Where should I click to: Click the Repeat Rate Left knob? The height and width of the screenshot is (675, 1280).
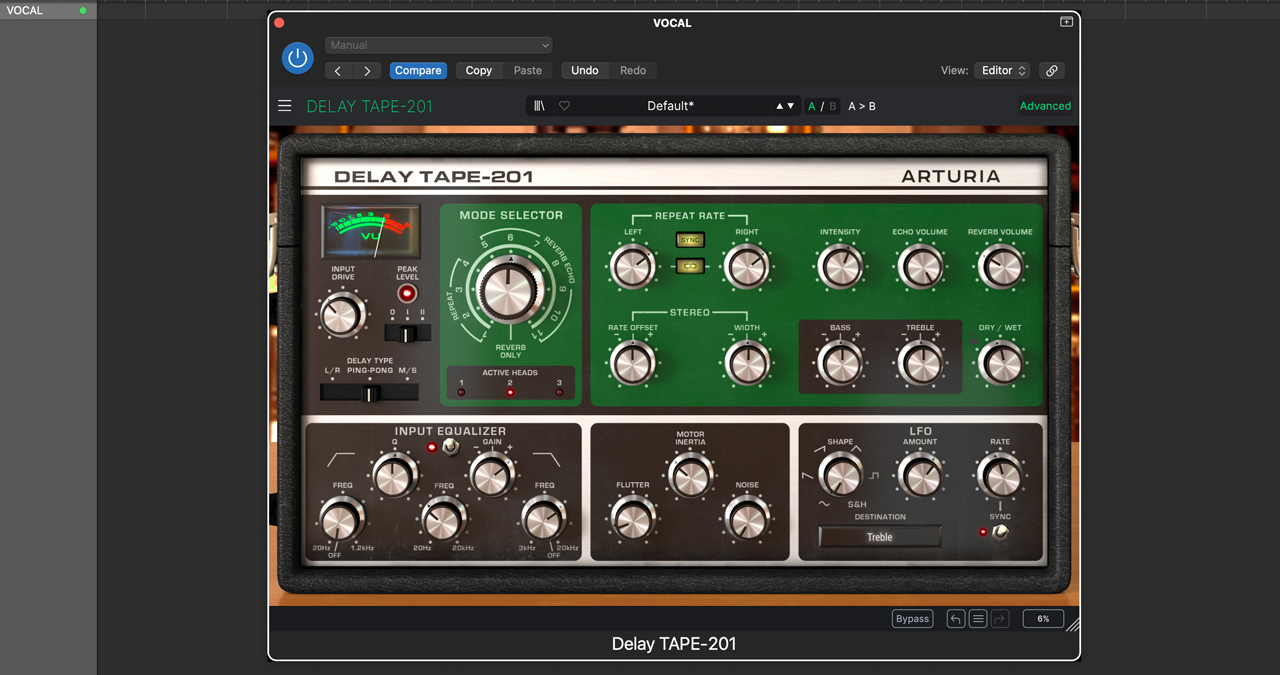click(632, 267)
